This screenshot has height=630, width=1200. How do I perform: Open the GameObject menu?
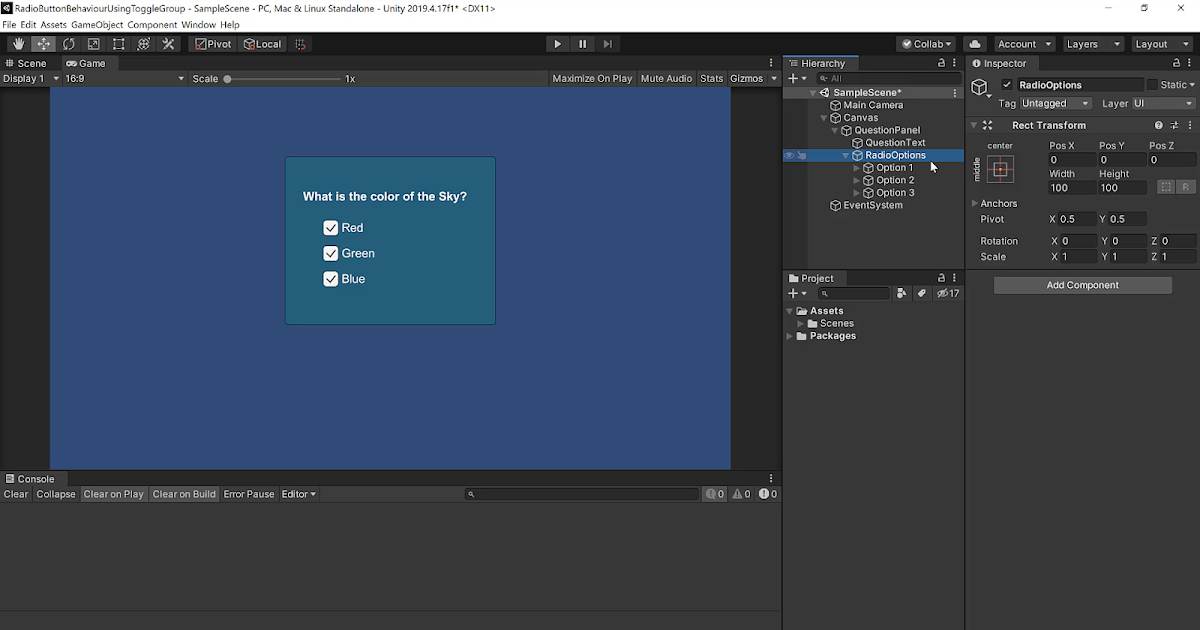pyautogui.click(x=96, y=24)
